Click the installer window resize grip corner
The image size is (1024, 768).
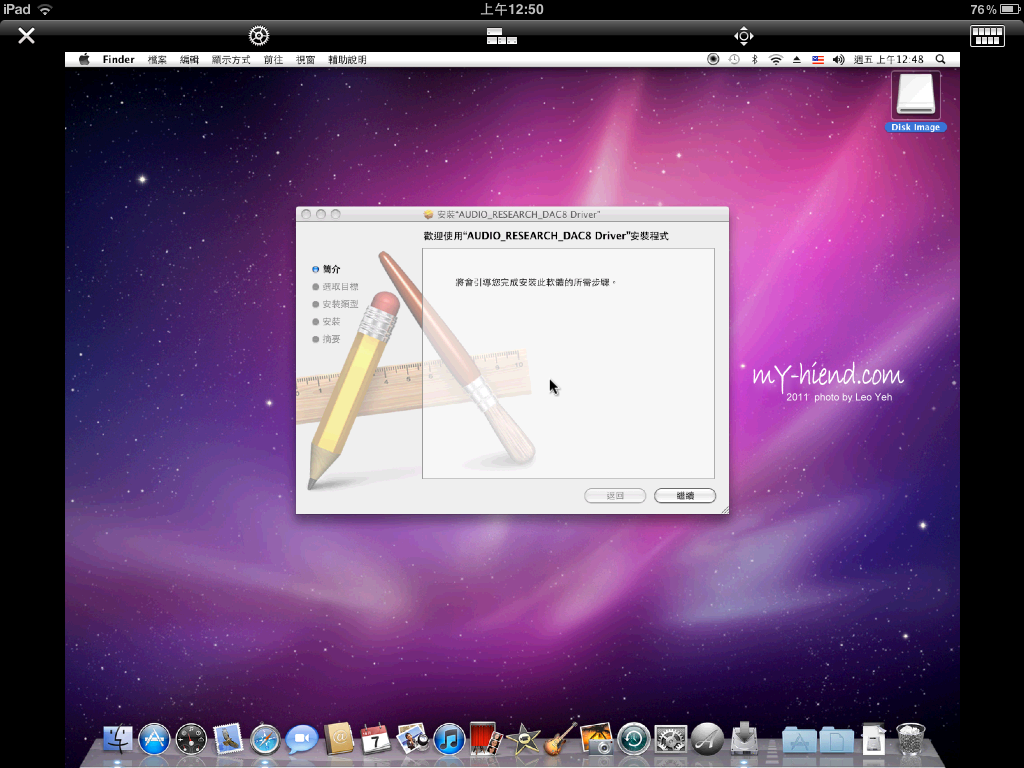(724, 509)
